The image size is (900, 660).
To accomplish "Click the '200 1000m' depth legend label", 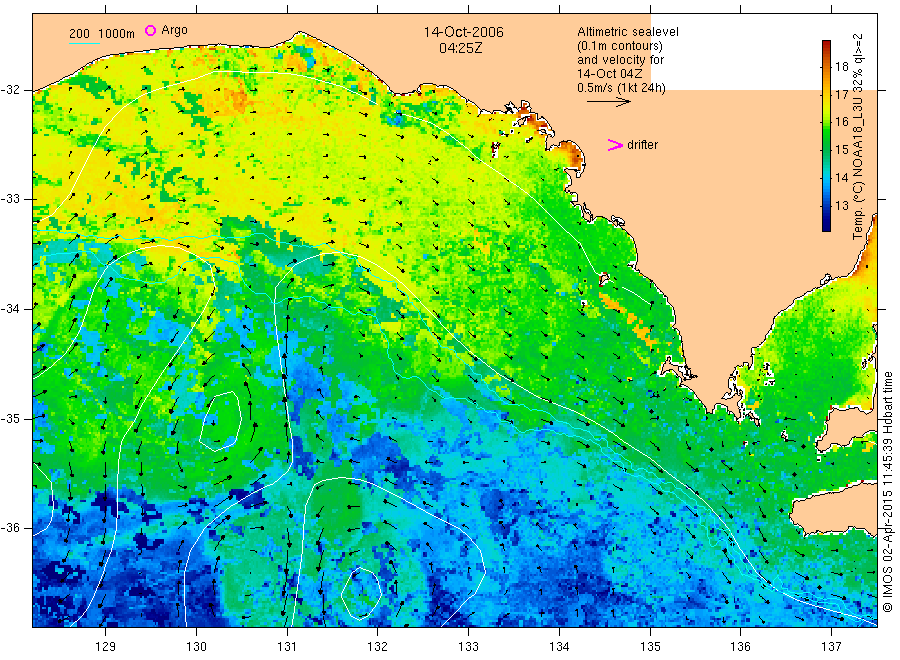I will pyautogui.click(x=102, y=34).
